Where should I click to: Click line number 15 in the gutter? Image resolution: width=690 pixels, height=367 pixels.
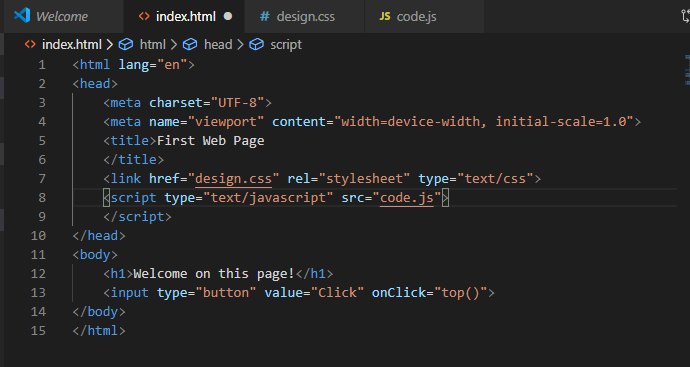[x=38, y=330]
